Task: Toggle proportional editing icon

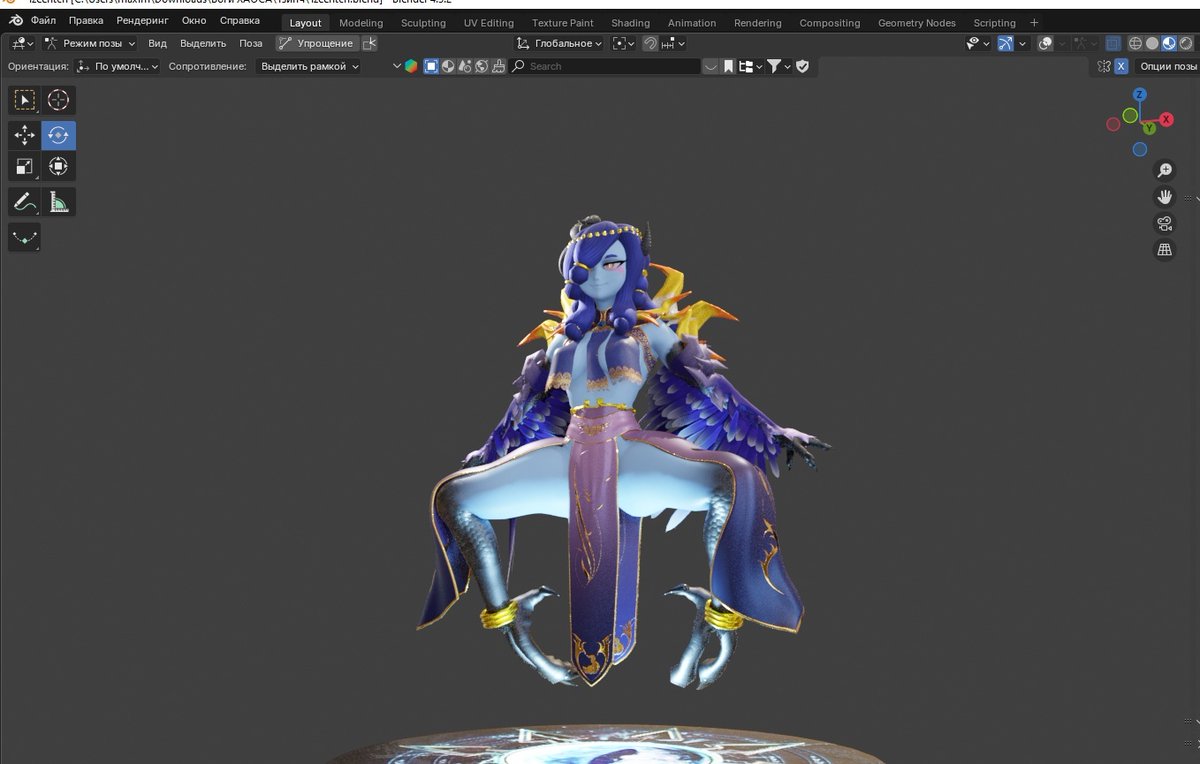Action: [x=649, y=43]
